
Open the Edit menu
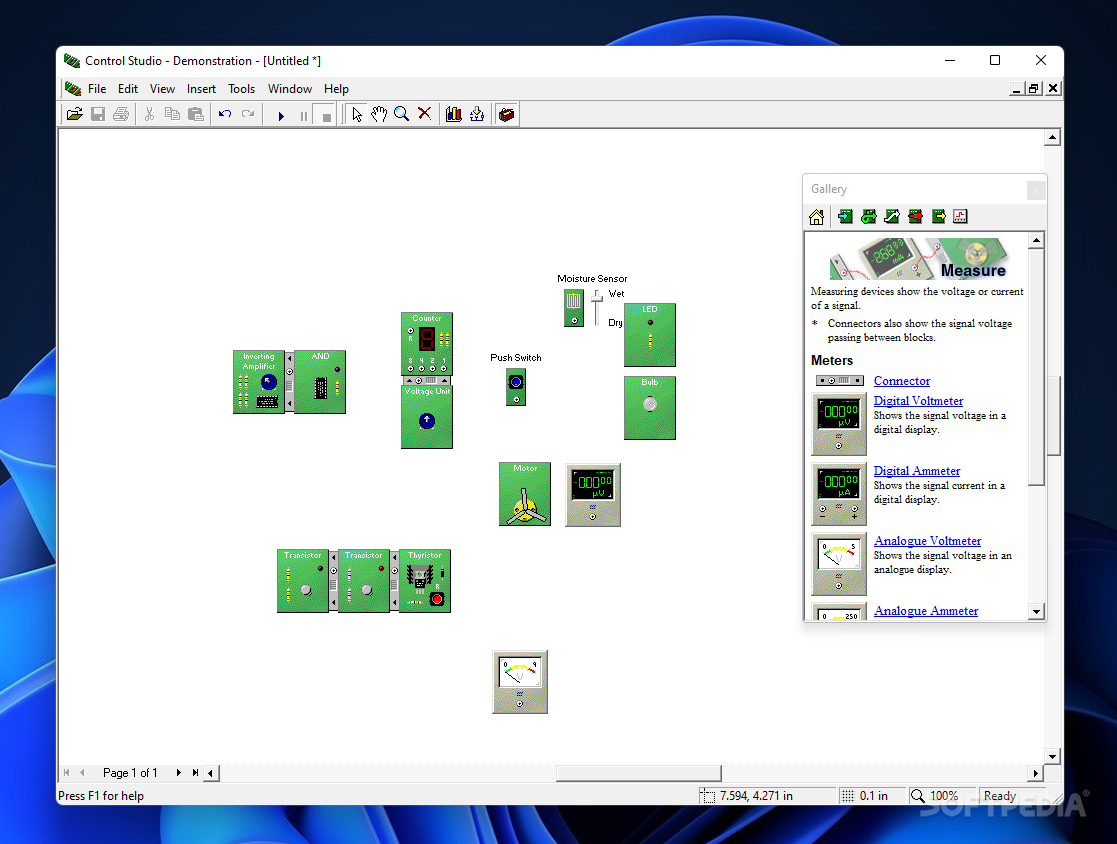(128, 89)
